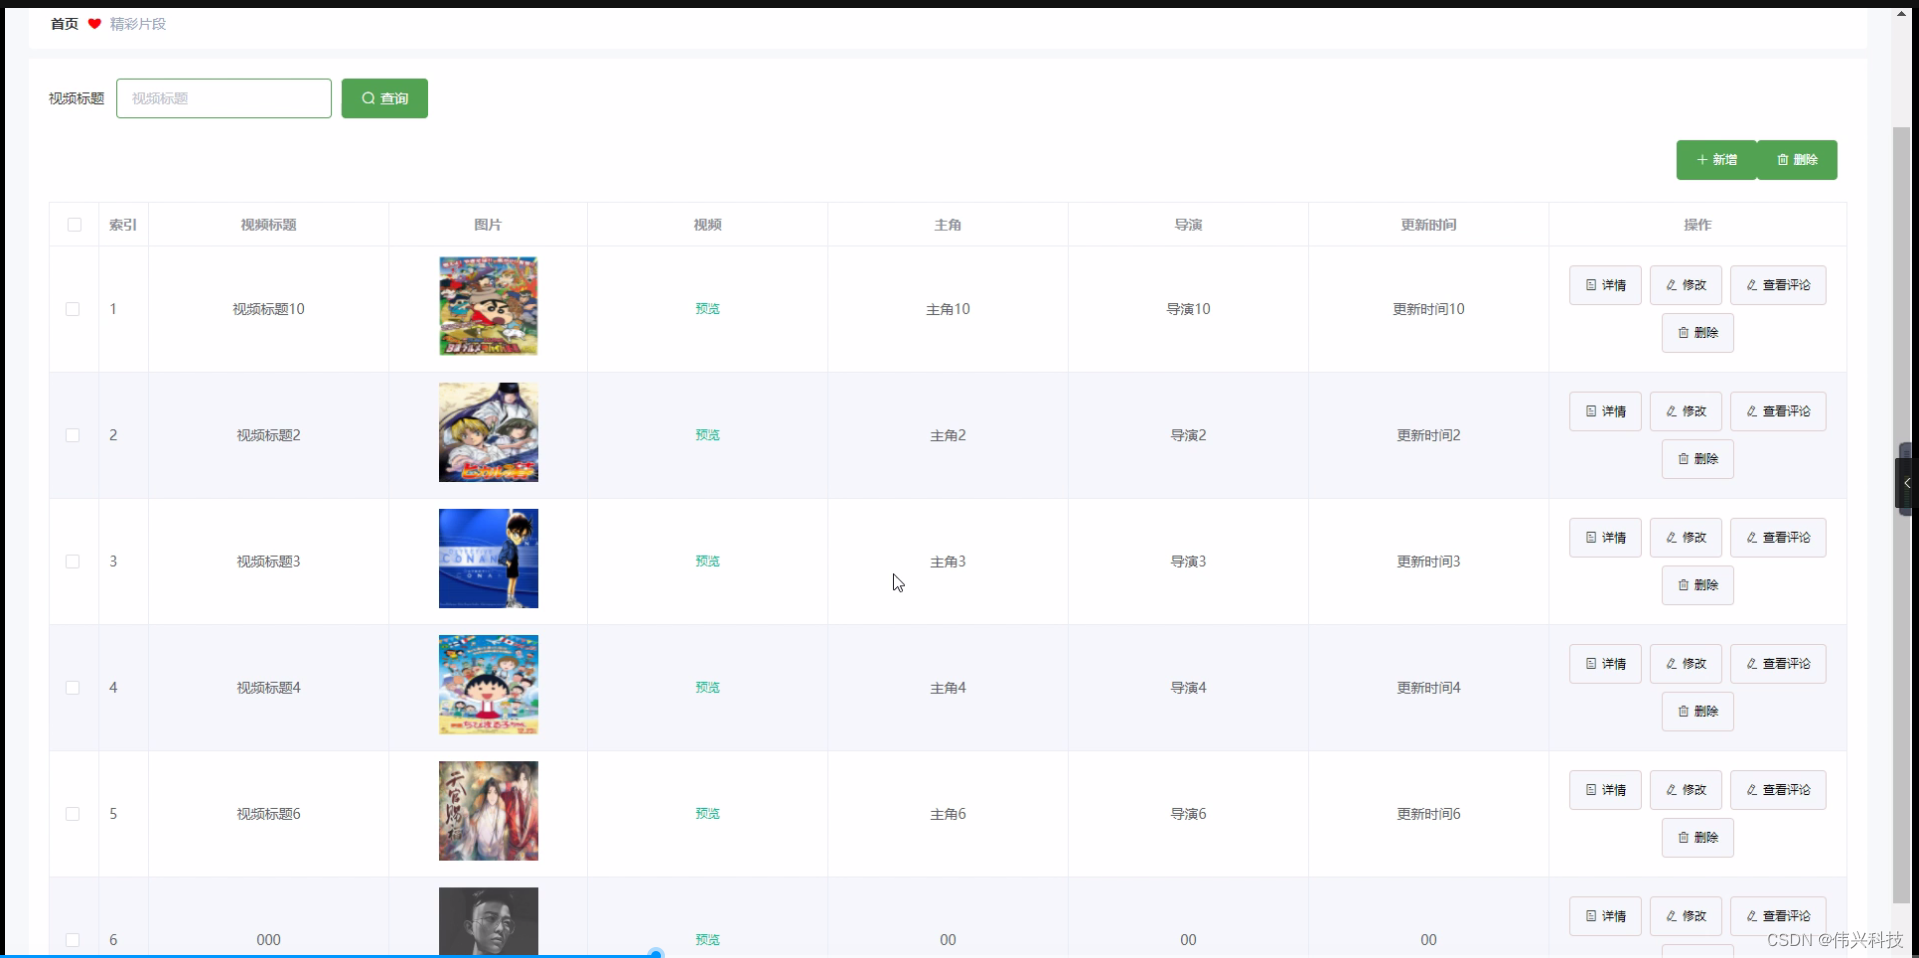This screenshot has height=958, width=1919.
Task: Click the pencil 修改 icon for 视频标题2
Action: click(x=1671, y=410)
